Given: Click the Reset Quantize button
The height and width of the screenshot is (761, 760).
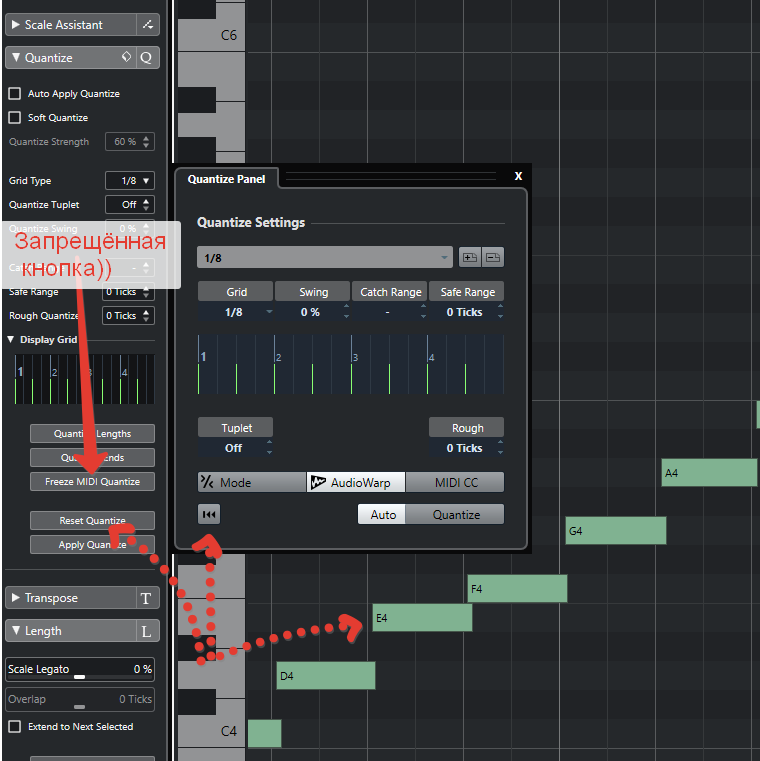Looking at the screenshot, I should tap(92, 520).
